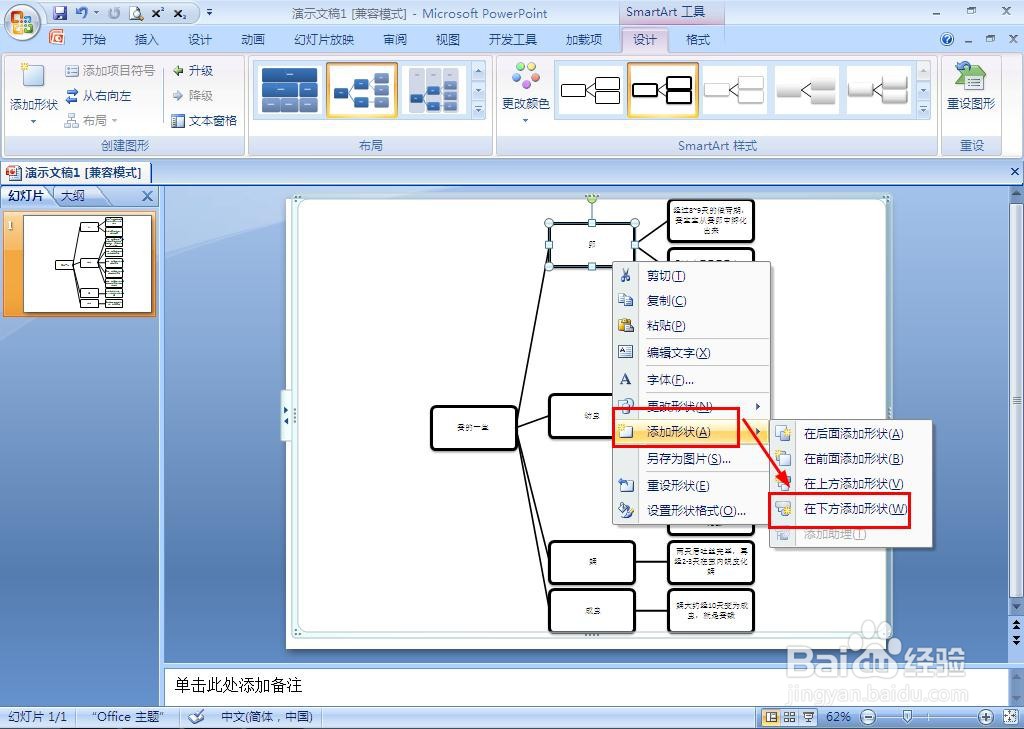Expand the SmartArt Styles gallery more arrow
This screenshot has height=729, width=1024.
tap(923, 109)
